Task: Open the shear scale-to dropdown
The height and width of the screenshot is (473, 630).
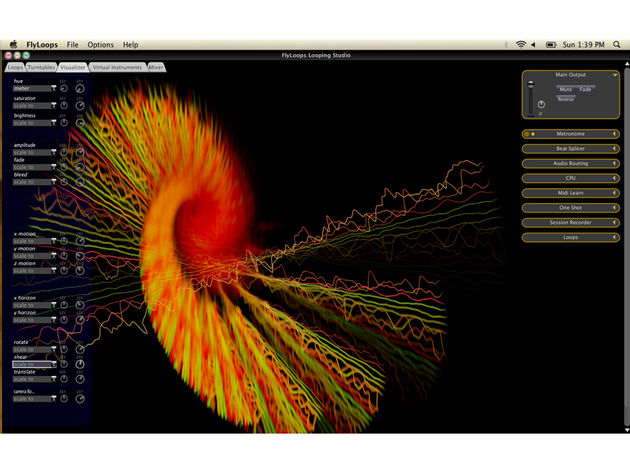Action: (35, 364)
